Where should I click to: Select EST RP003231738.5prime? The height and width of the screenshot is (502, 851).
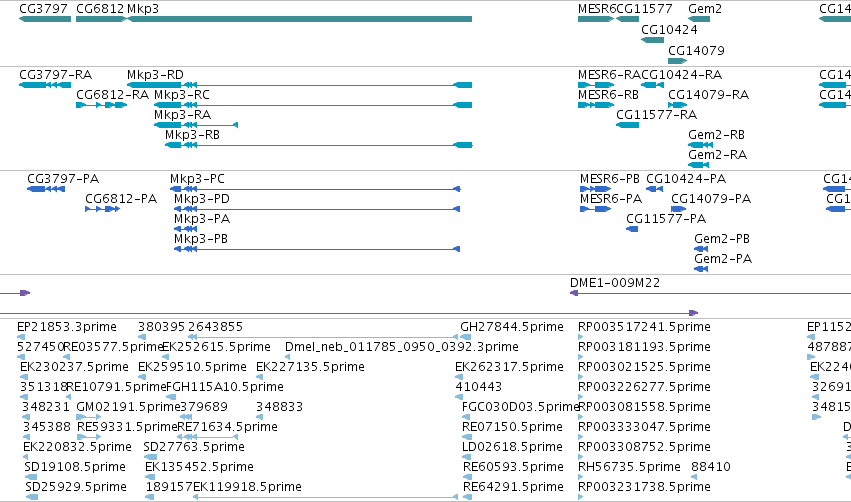coord(644,487)
